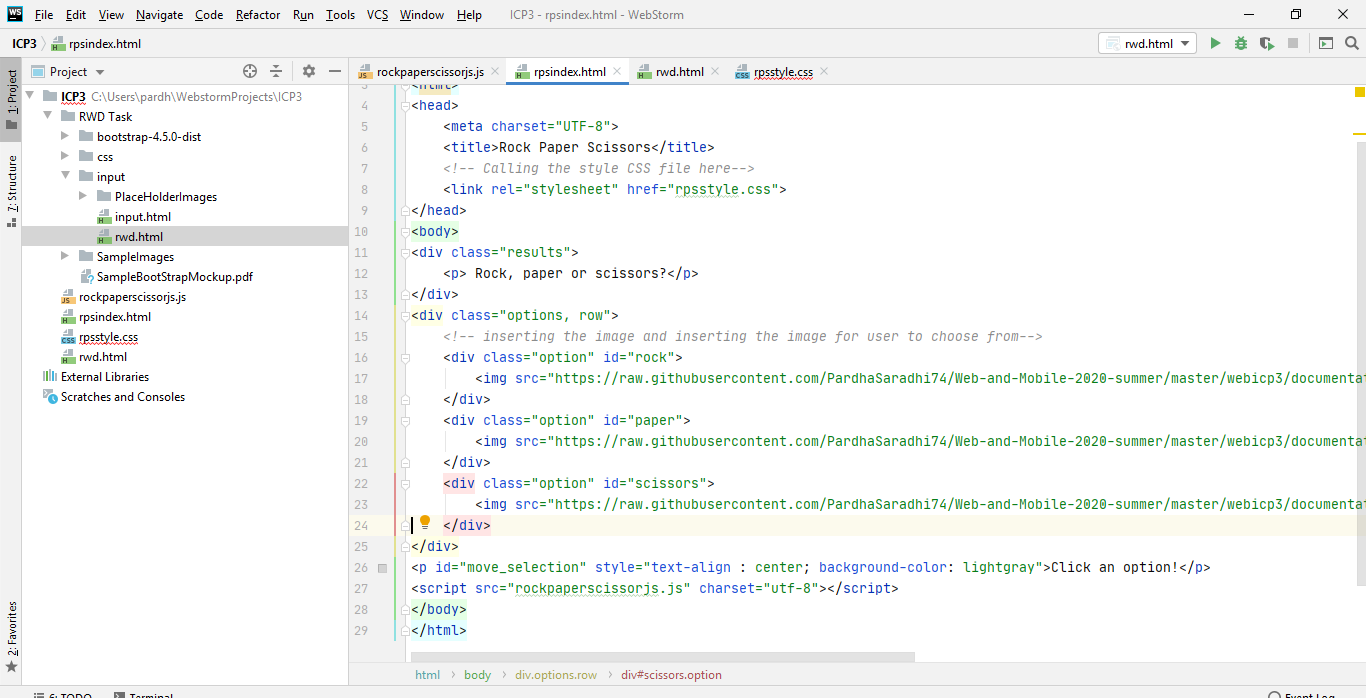
Task: Expand the PlaceHolderImages folder arrow
Action: click(83, 196)
